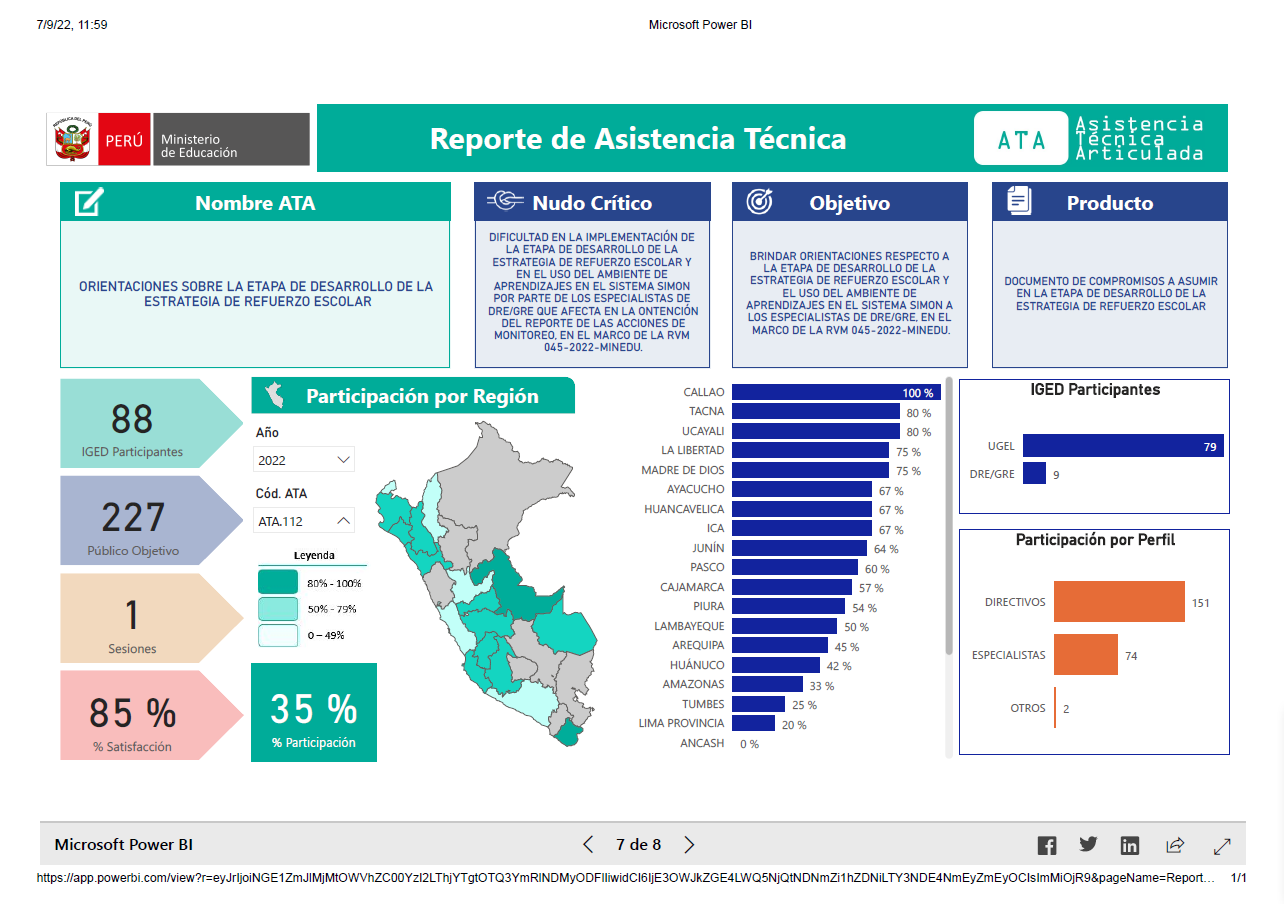Click the Participación por Perfil chart title
Viewport: 1284px width, 904px height.
click(1095, 540)
